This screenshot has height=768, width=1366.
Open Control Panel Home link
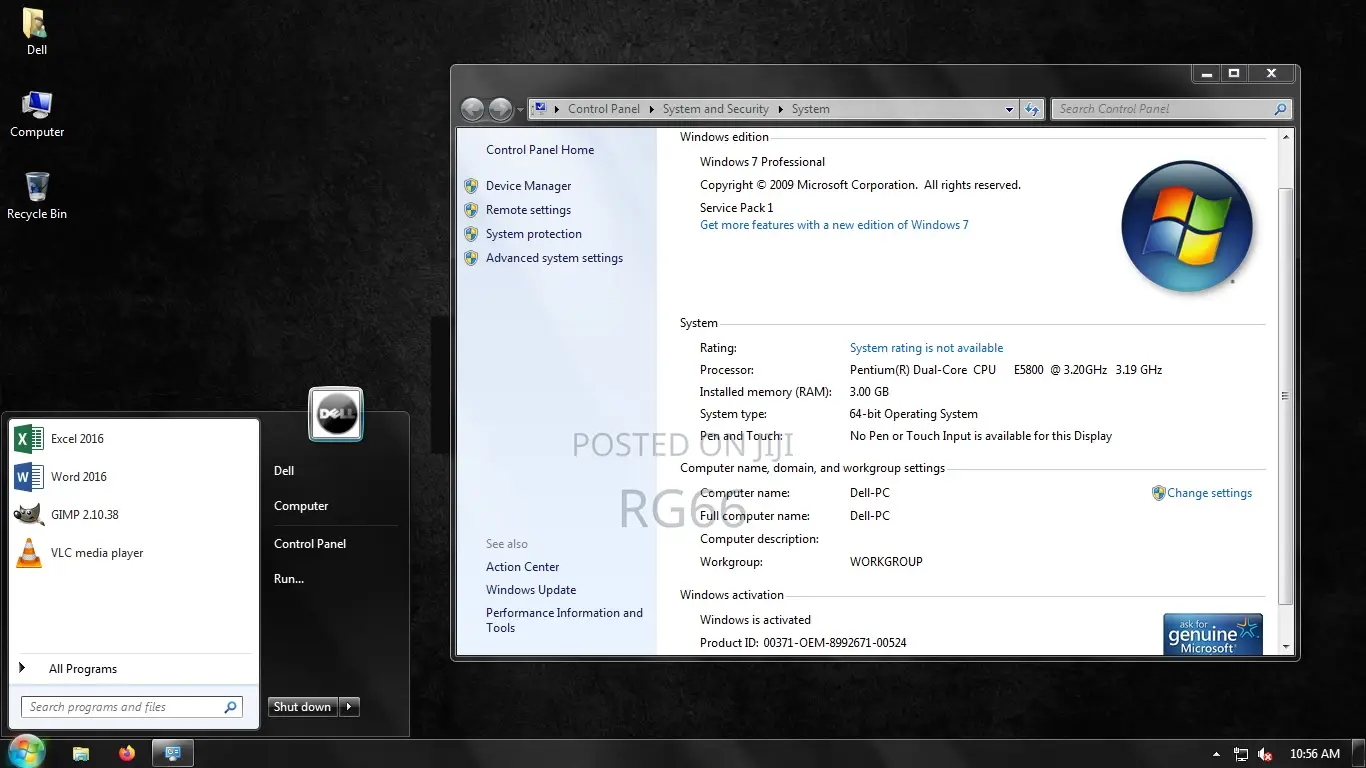click(540, 150)
